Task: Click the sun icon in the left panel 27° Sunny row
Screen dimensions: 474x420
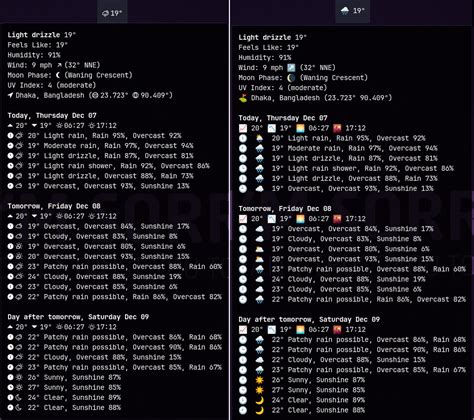Action: [19, 388]
